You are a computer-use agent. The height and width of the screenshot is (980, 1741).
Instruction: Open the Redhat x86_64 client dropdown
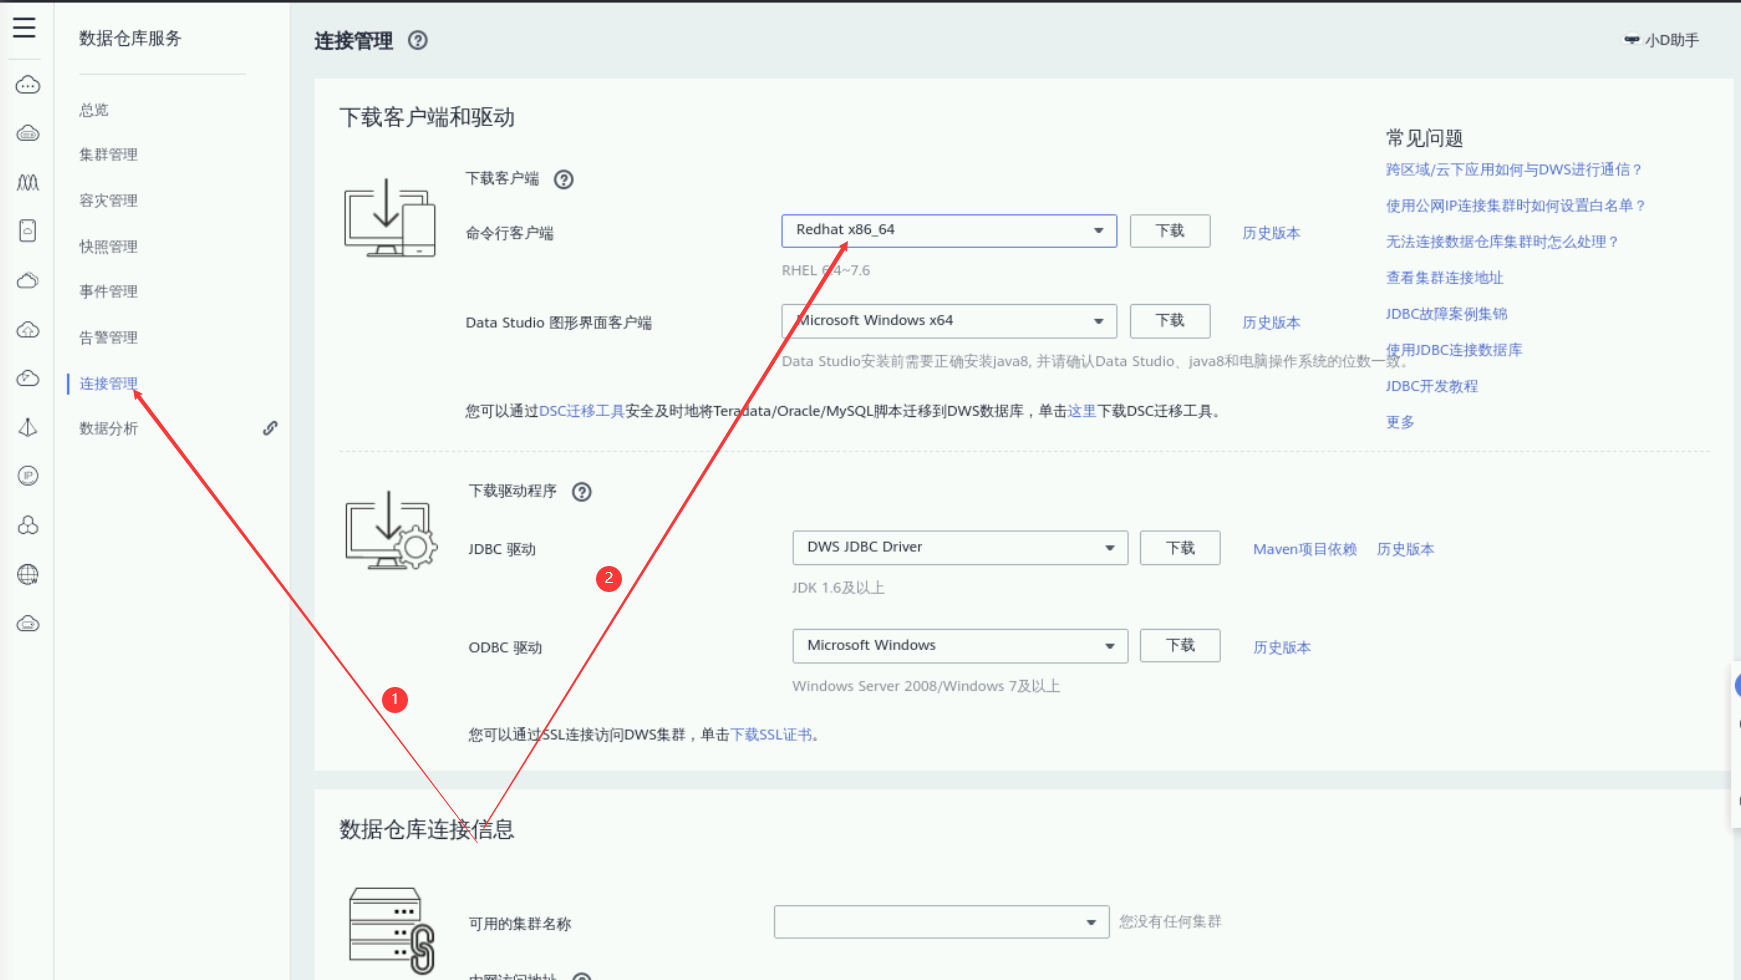(x=949, y=230)
